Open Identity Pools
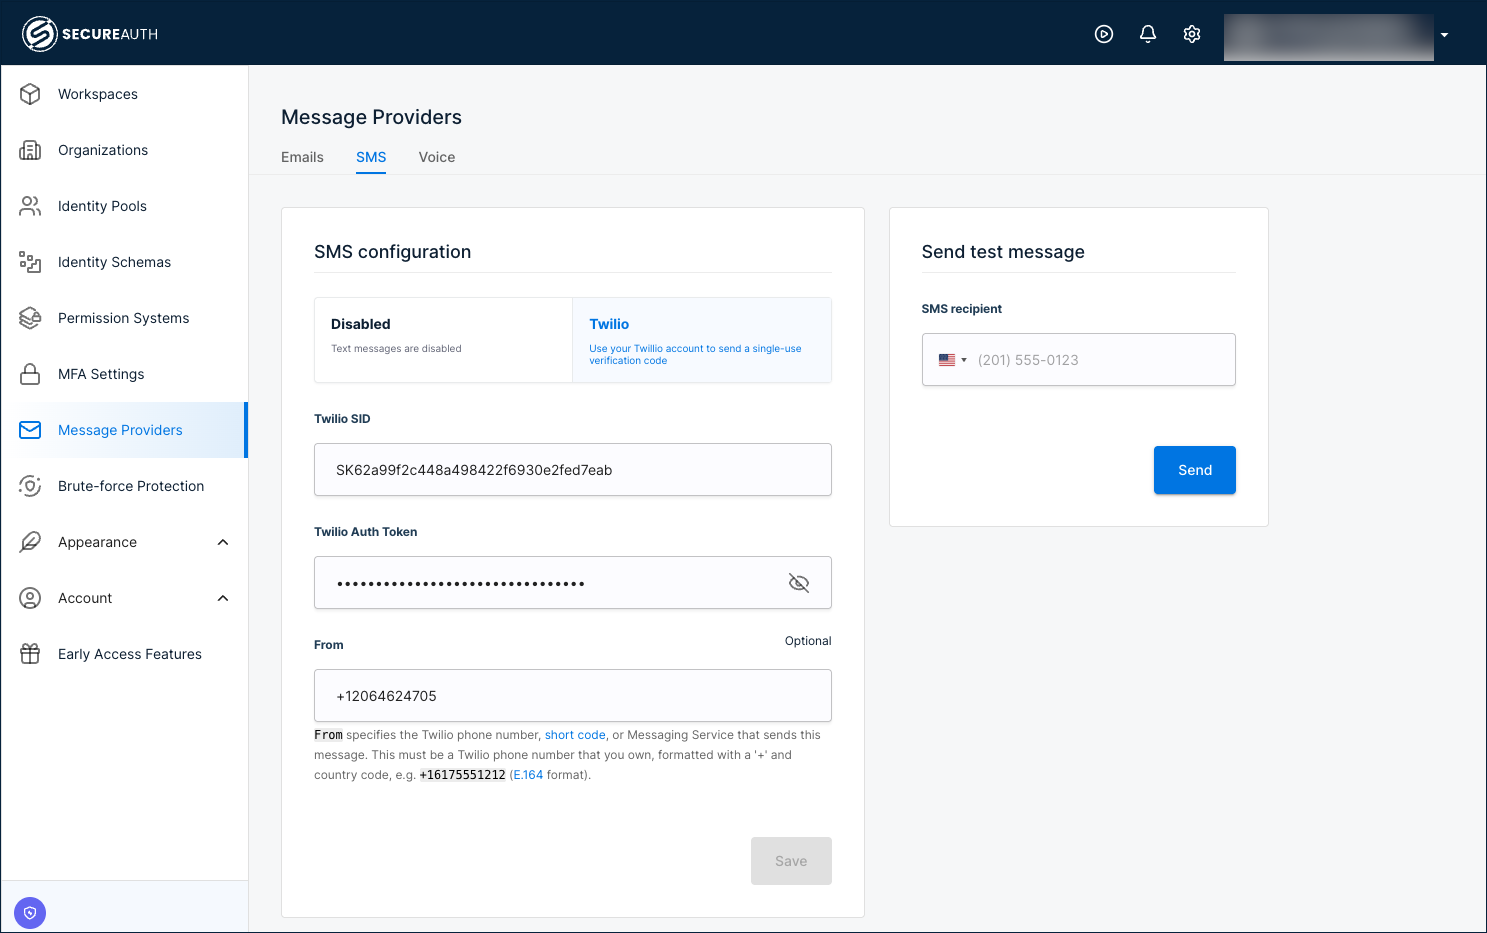This screenshot has height=933, width=1487. click(101, 206)
